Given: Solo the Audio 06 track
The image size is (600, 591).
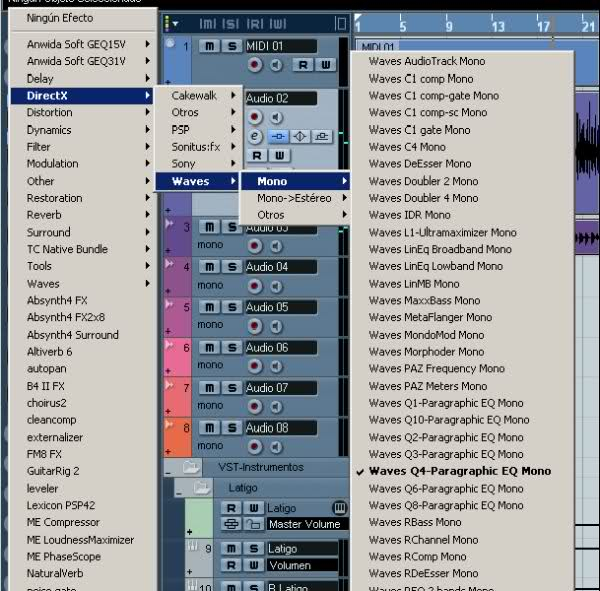Looking at the screenshot, I should [x=231, y=347].
